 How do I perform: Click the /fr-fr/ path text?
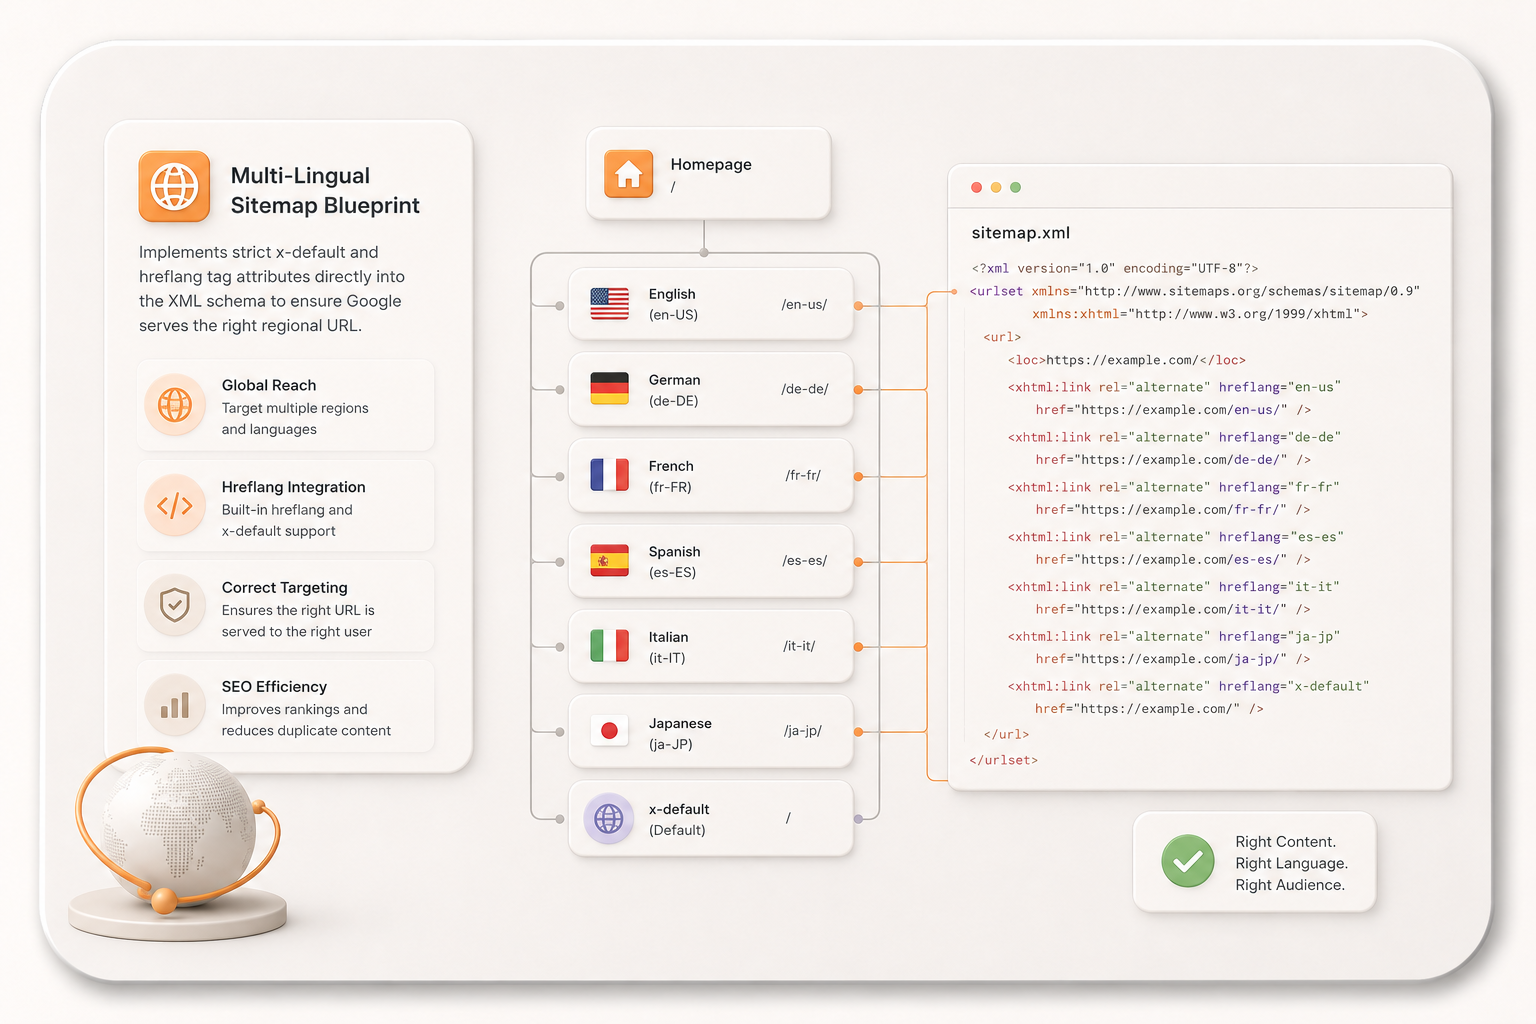click(x=803, y=475)
